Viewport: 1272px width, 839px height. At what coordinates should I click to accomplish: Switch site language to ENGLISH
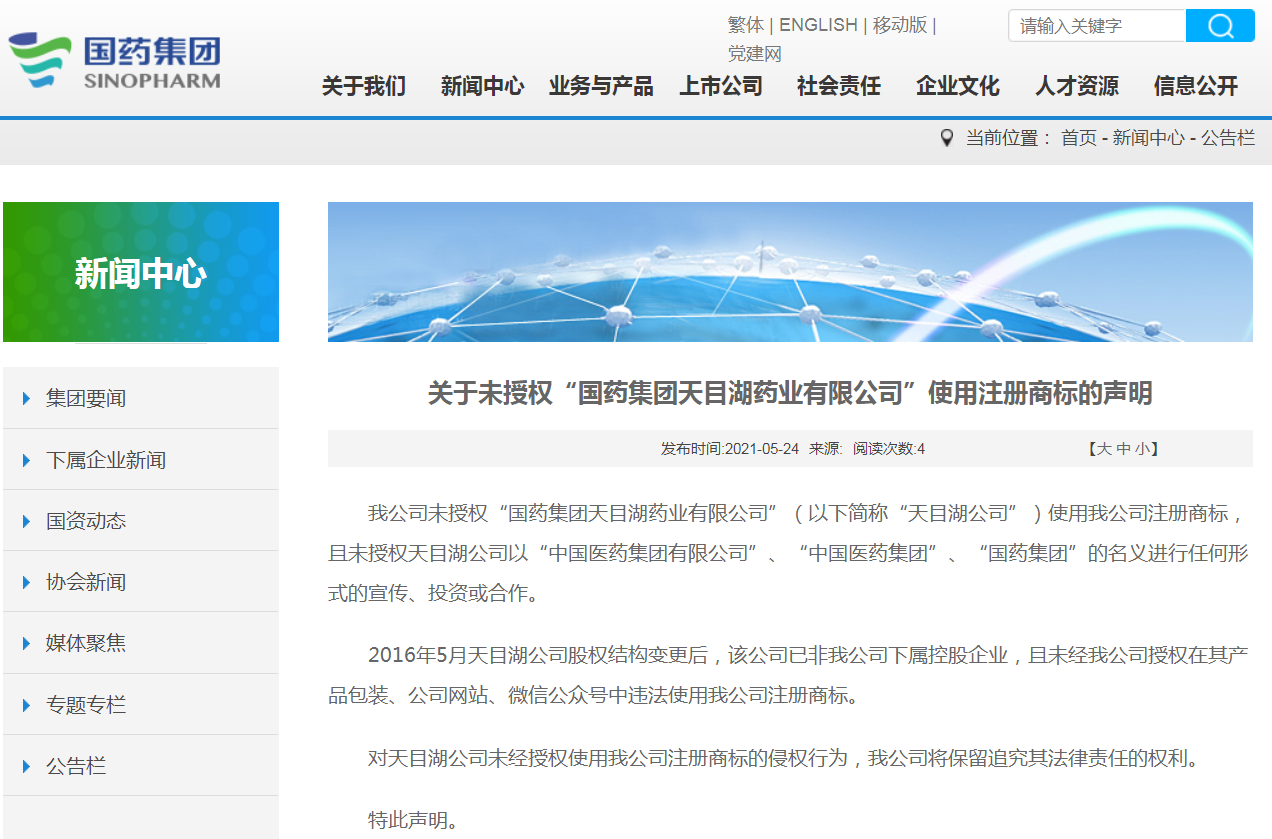[x=818, y=25]
